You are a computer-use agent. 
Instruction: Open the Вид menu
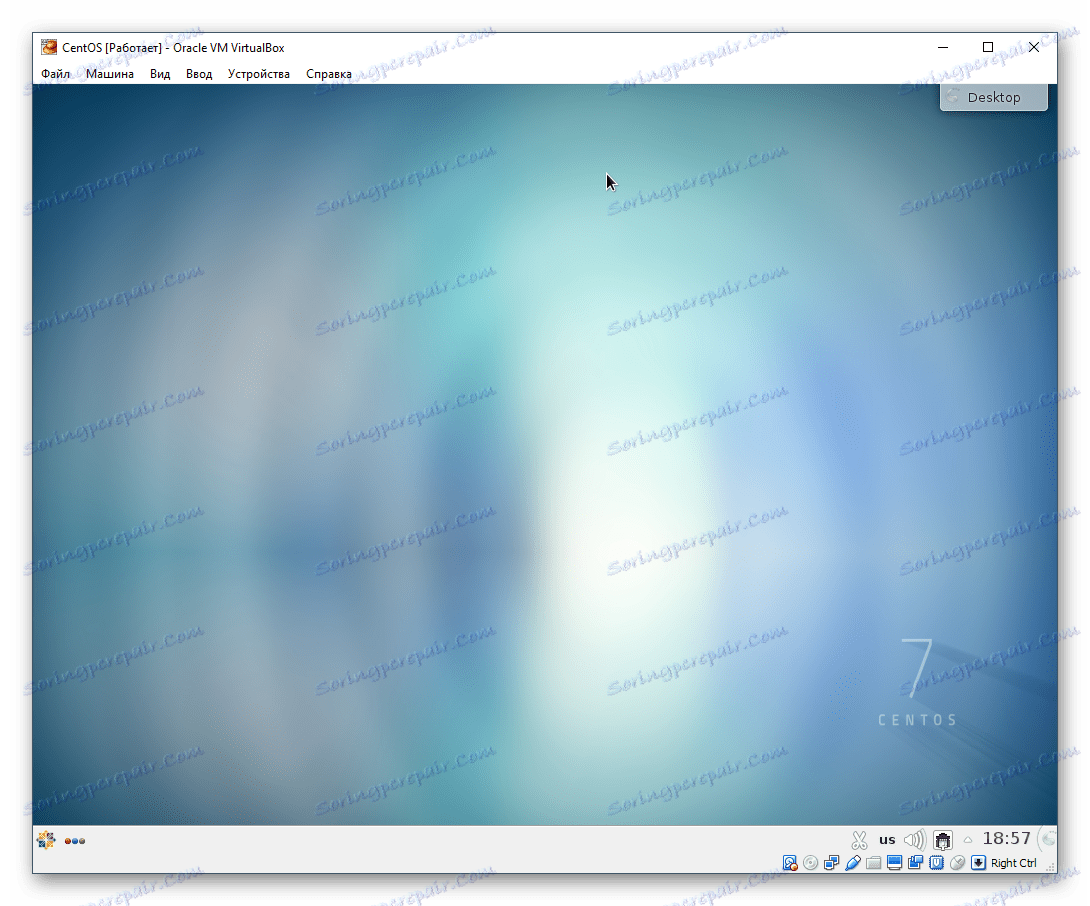coord(160,74)
